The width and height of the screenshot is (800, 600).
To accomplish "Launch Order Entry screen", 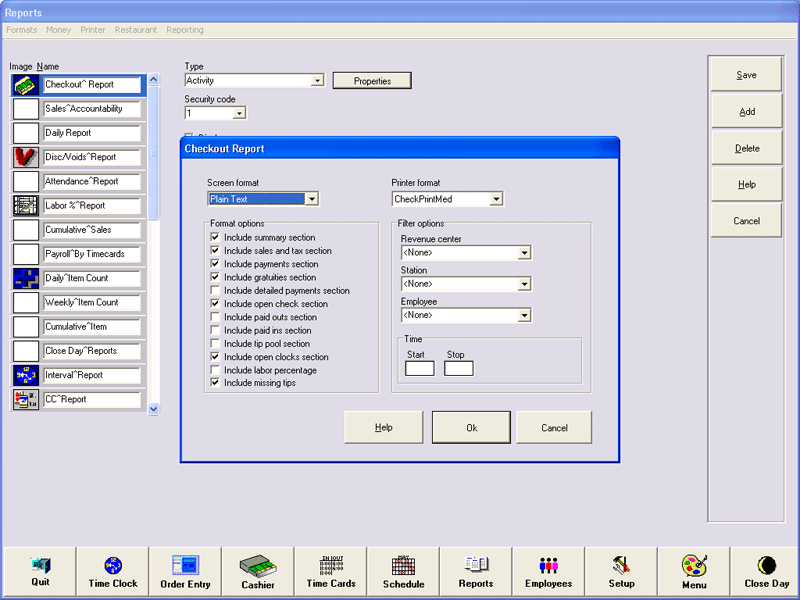I will point(185,572).
